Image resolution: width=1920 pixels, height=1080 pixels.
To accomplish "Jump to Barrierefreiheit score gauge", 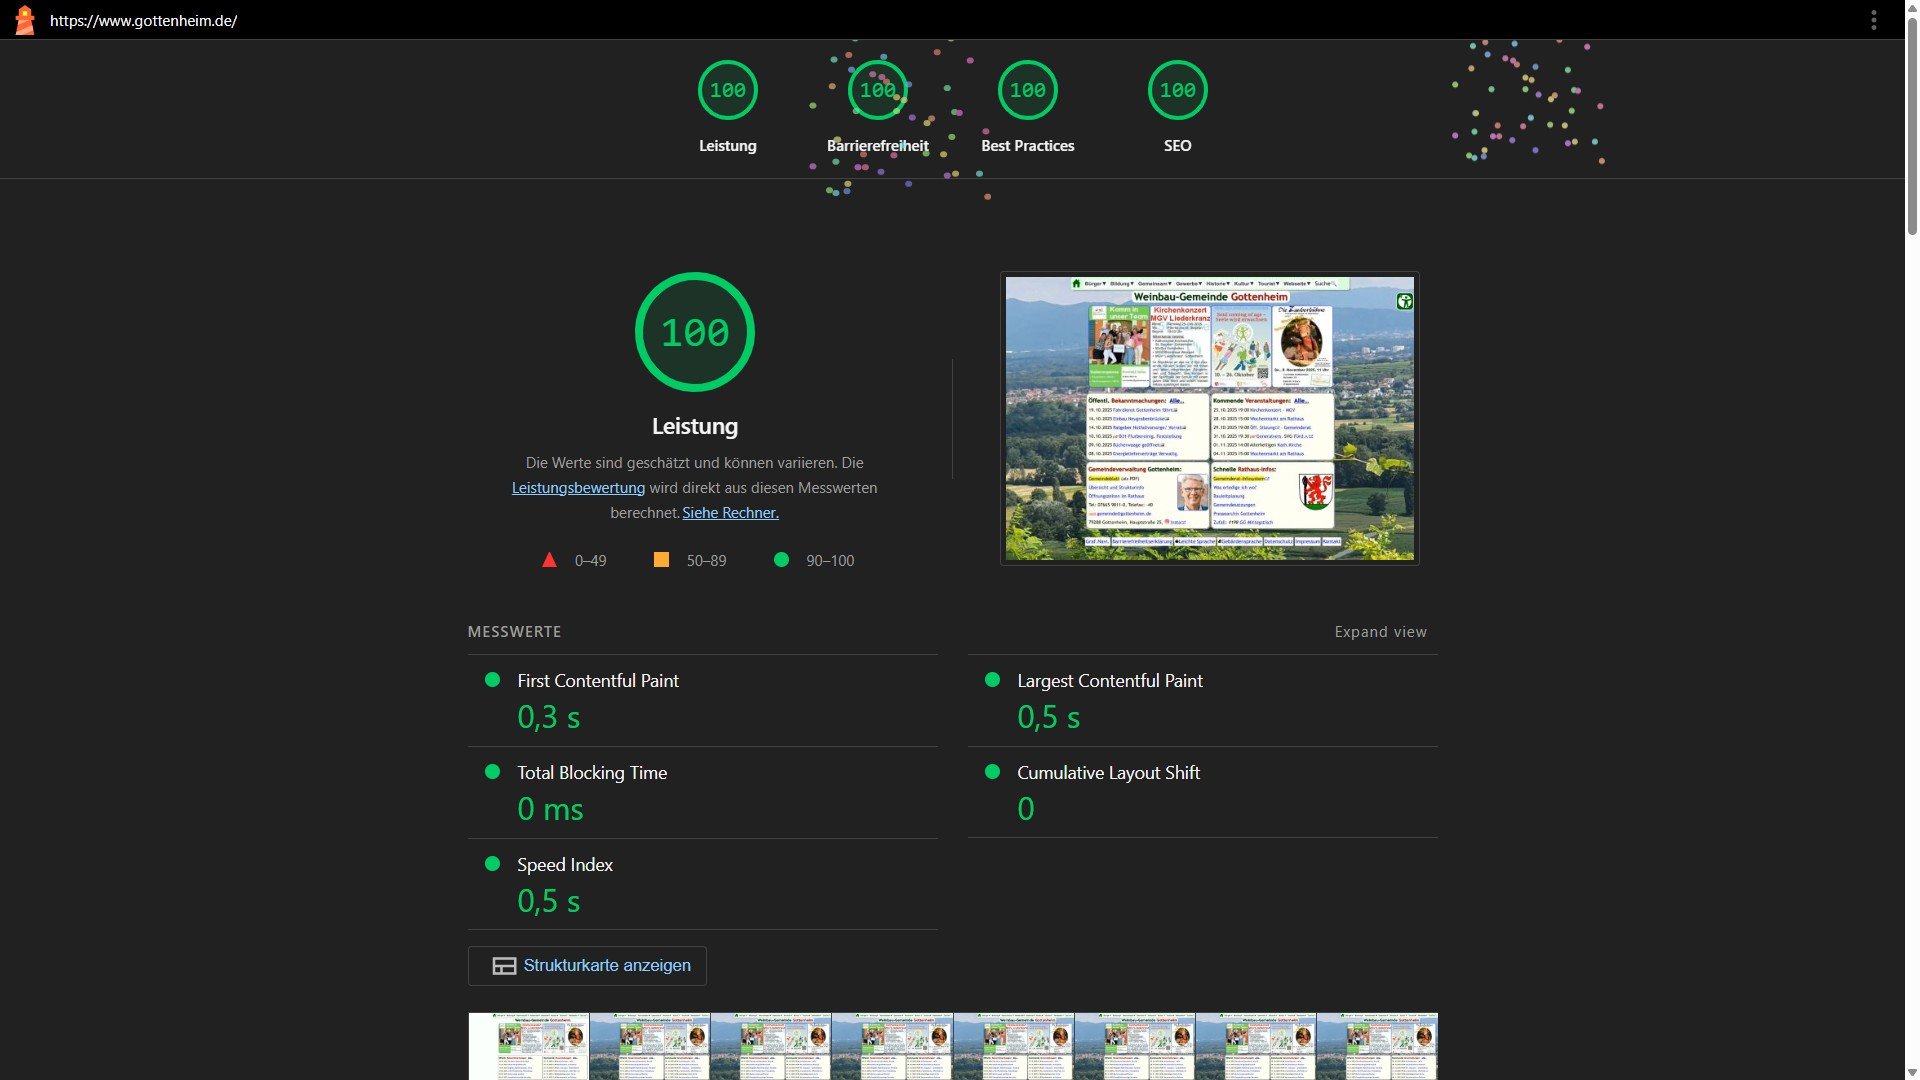I will tap(877, 91).
